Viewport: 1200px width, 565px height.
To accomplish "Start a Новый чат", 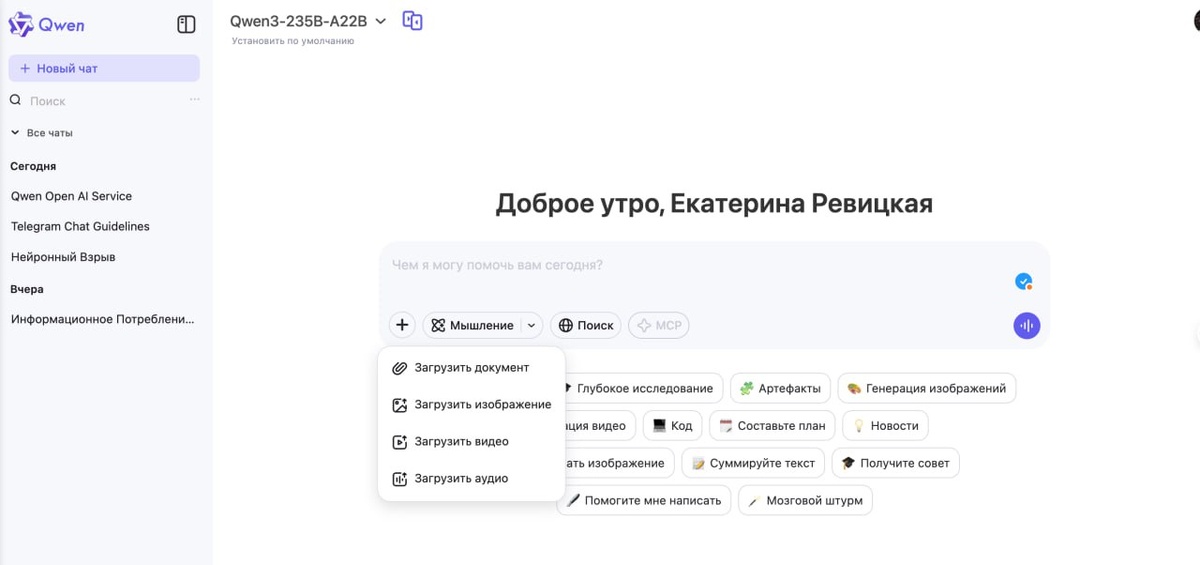I will [x=104, y=68].
